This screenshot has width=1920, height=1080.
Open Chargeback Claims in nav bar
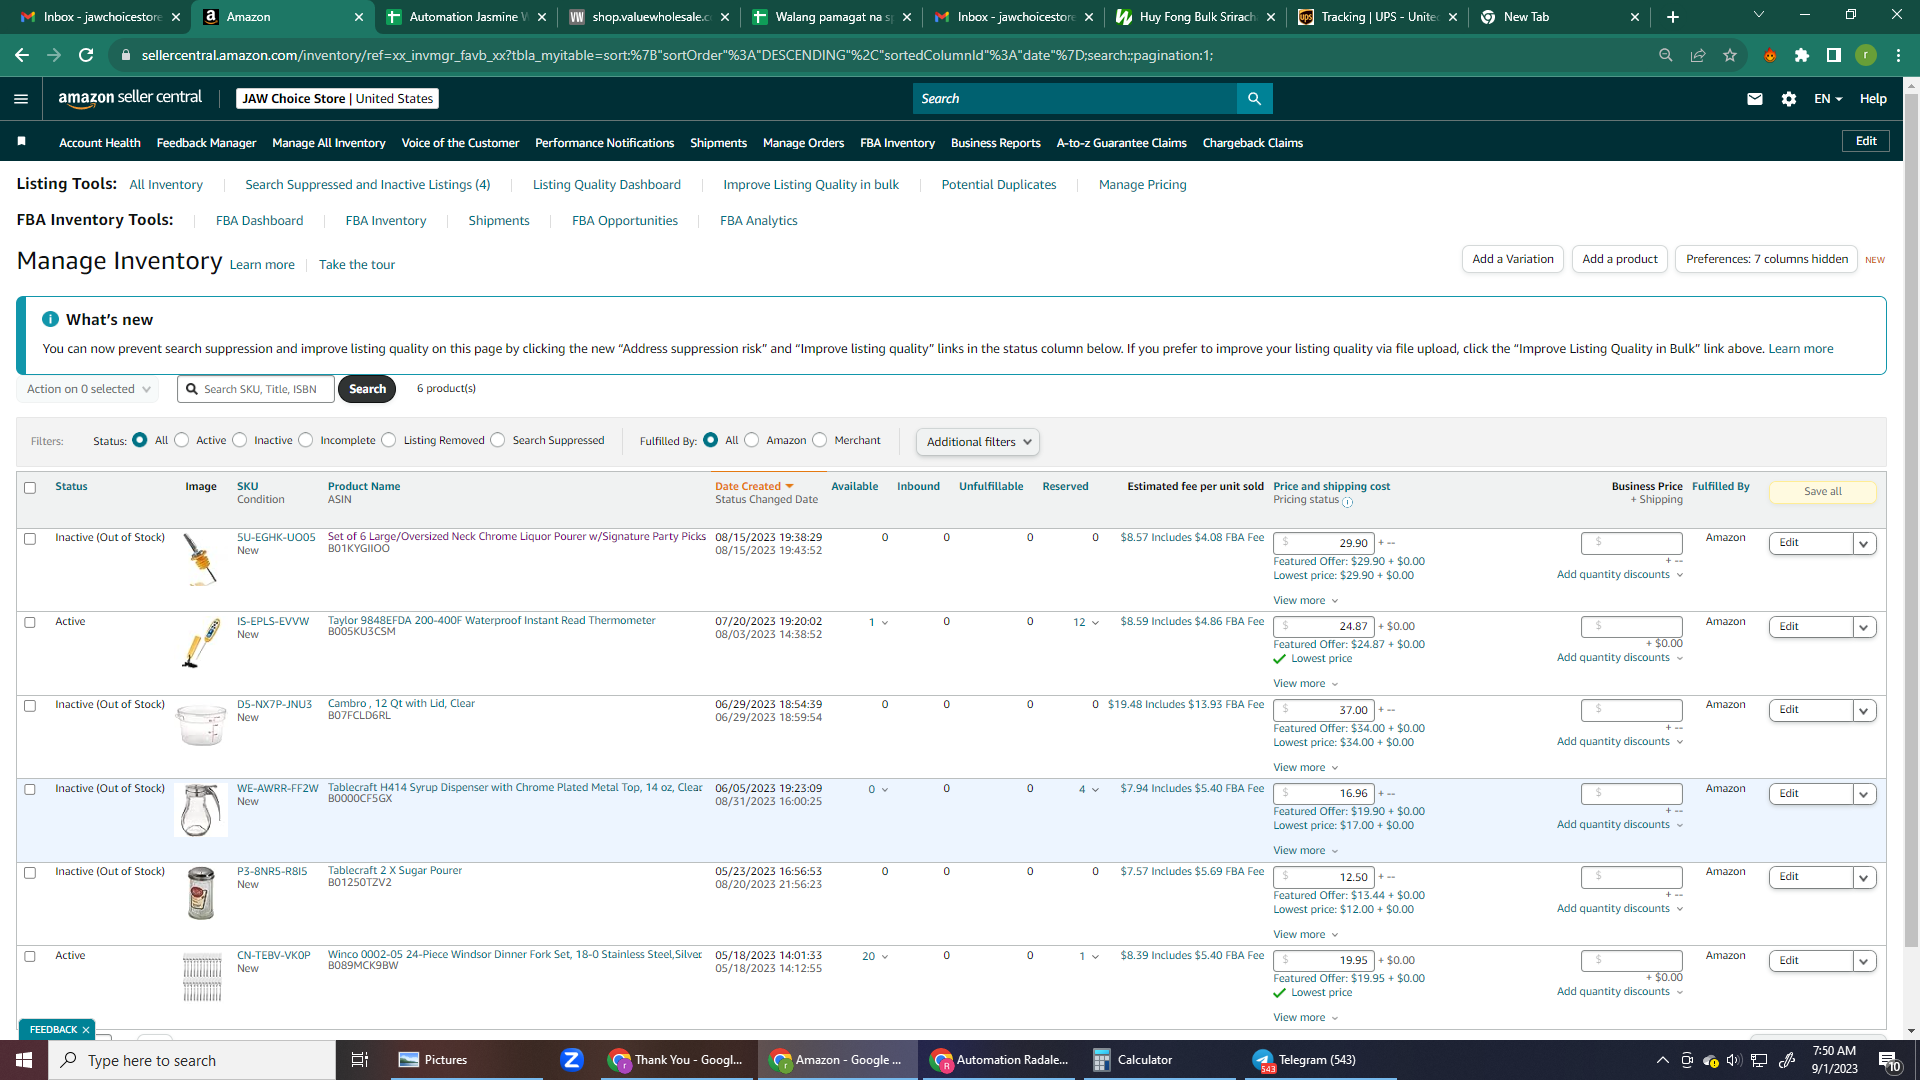(x=1252, y=143)
